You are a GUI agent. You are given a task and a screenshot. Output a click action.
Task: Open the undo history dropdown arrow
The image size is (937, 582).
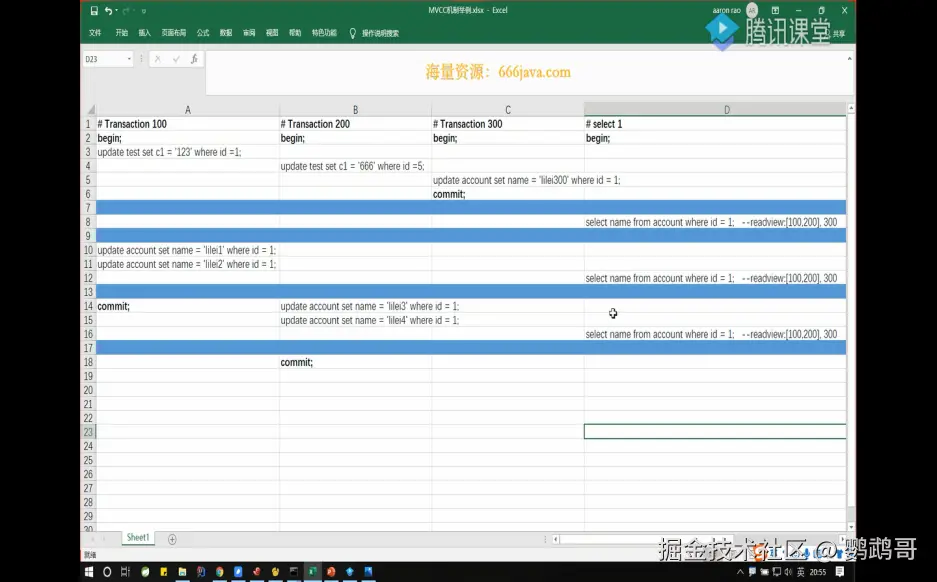pos(116,10)
